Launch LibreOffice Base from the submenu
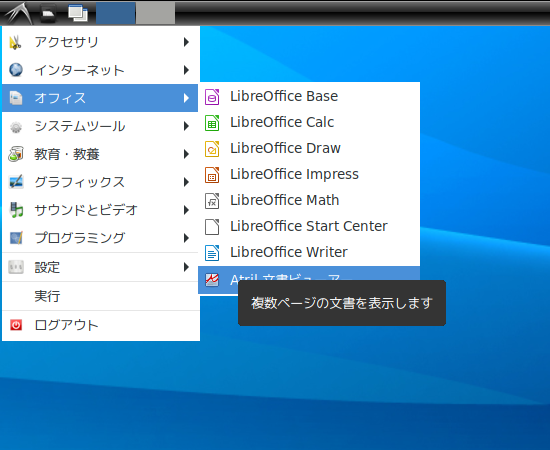The image size is (550, 450). point(309,97)
